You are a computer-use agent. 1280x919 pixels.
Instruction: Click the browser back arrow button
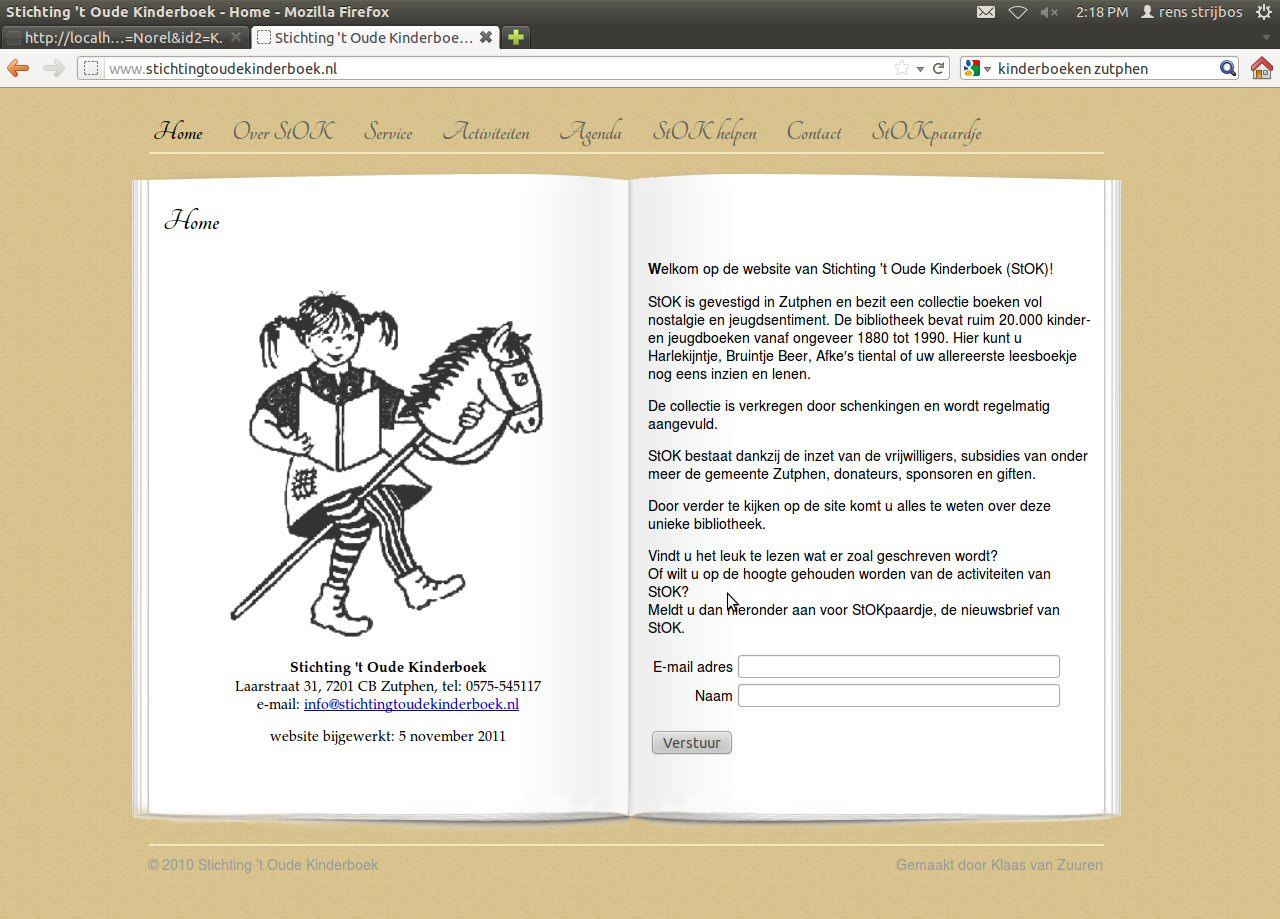18,68
